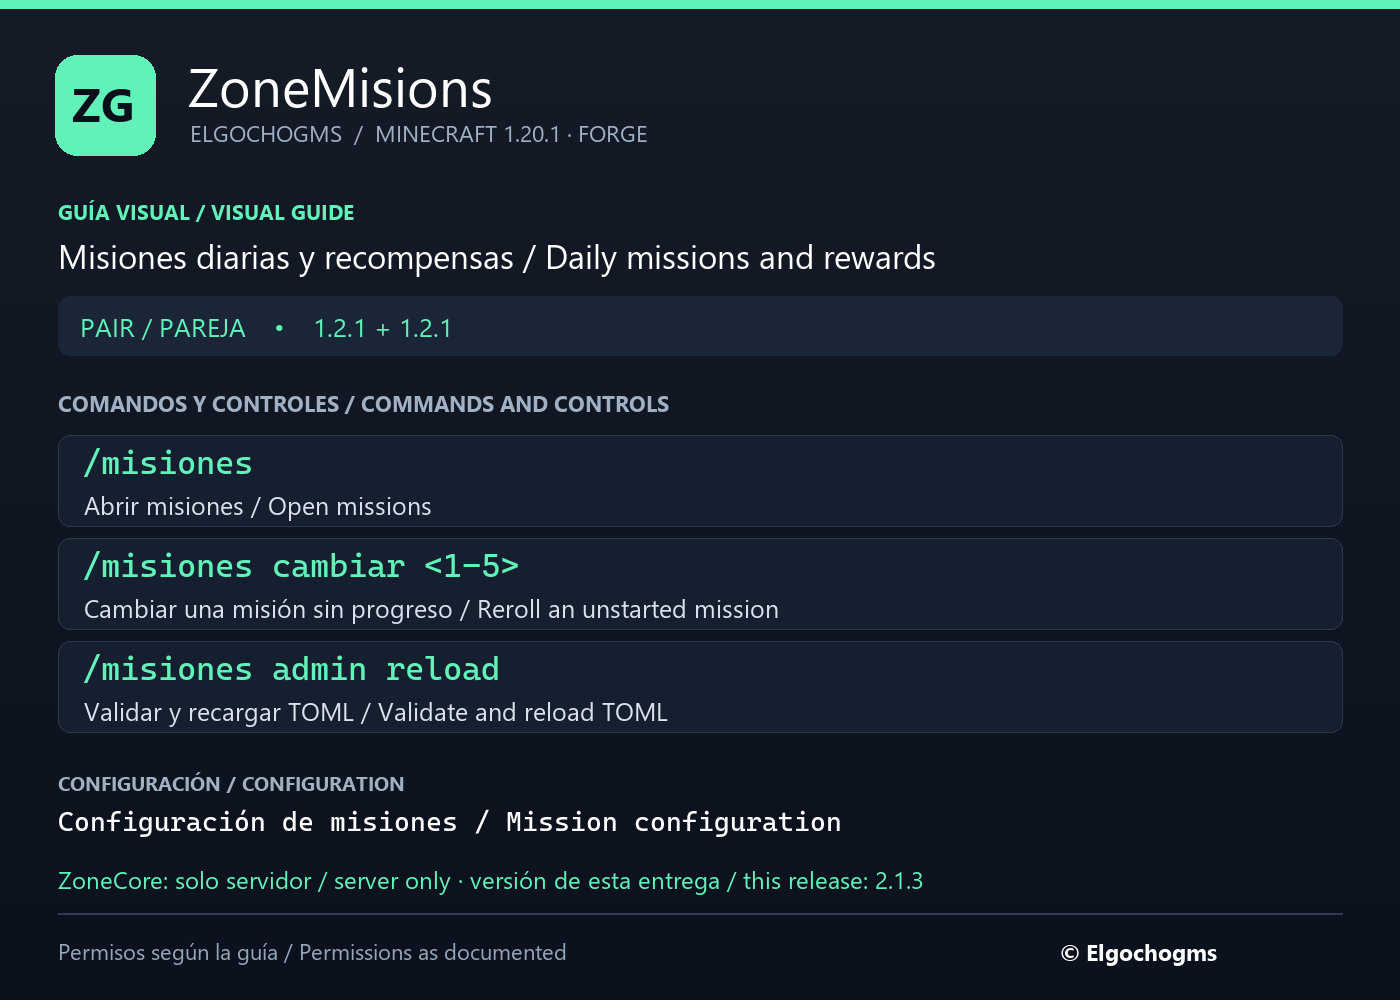Select the /misiones cambiar <1-5> command
The height and width of the screenshot is (1000, 1400).
[301, 566]
